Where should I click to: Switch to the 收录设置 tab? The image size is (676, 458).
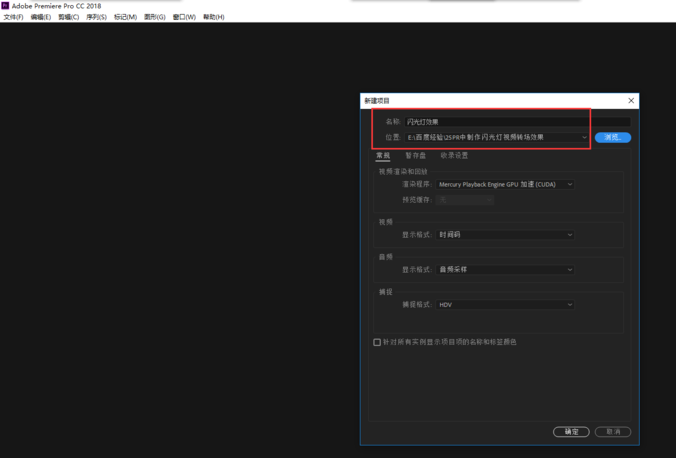454,155
